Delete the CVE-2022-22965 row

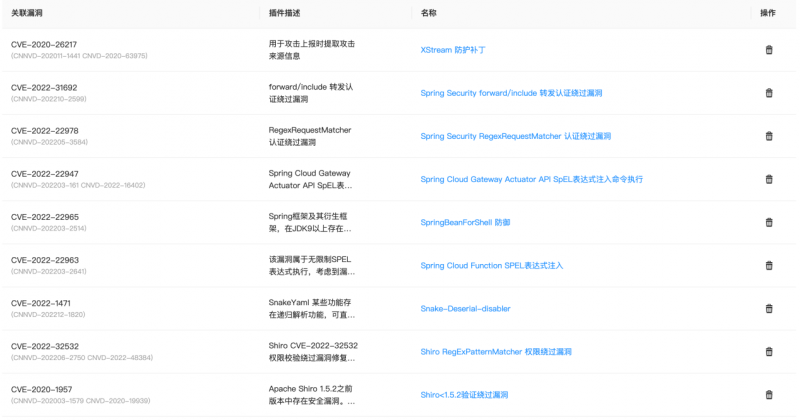[x=769, y=223]
